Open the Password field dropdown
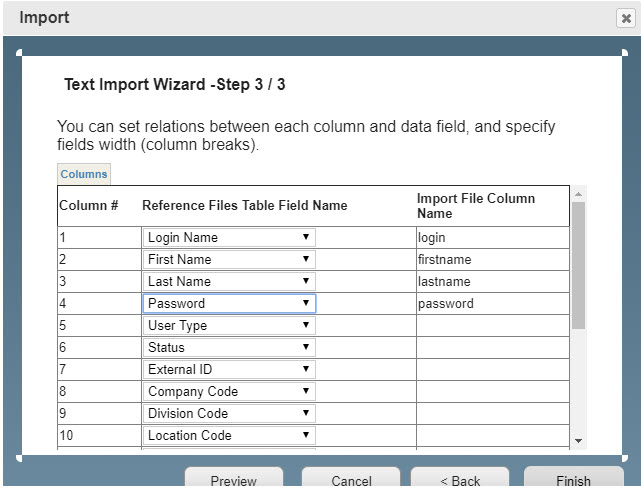The height and width of the screenshot is (492, 641). click(229, 304)
